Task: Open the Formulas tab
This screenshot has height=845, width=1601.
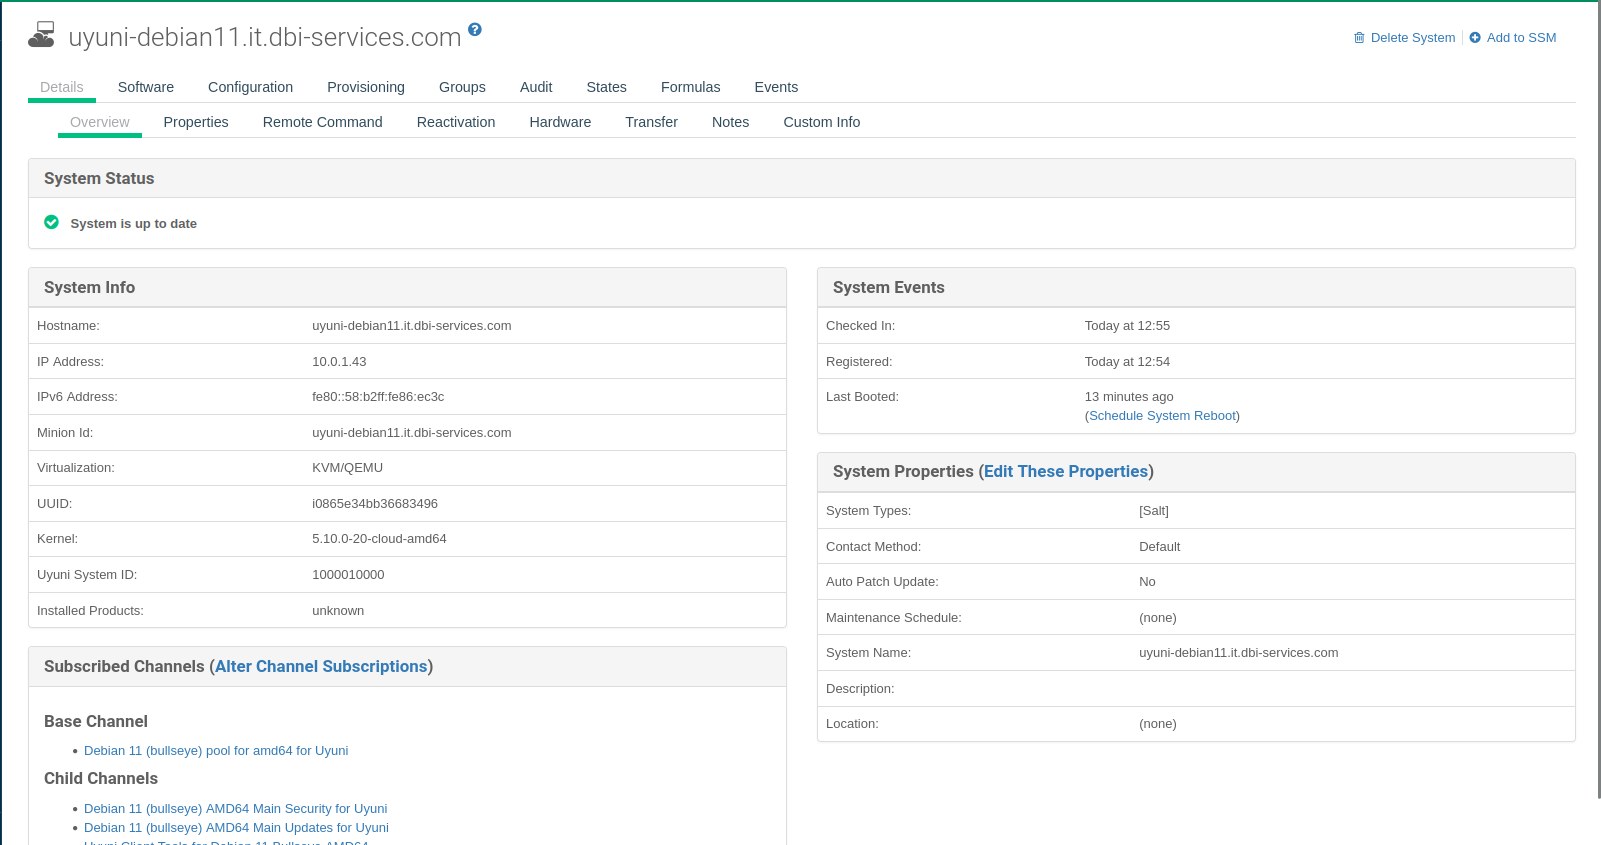Action: (x=690, y=87)
